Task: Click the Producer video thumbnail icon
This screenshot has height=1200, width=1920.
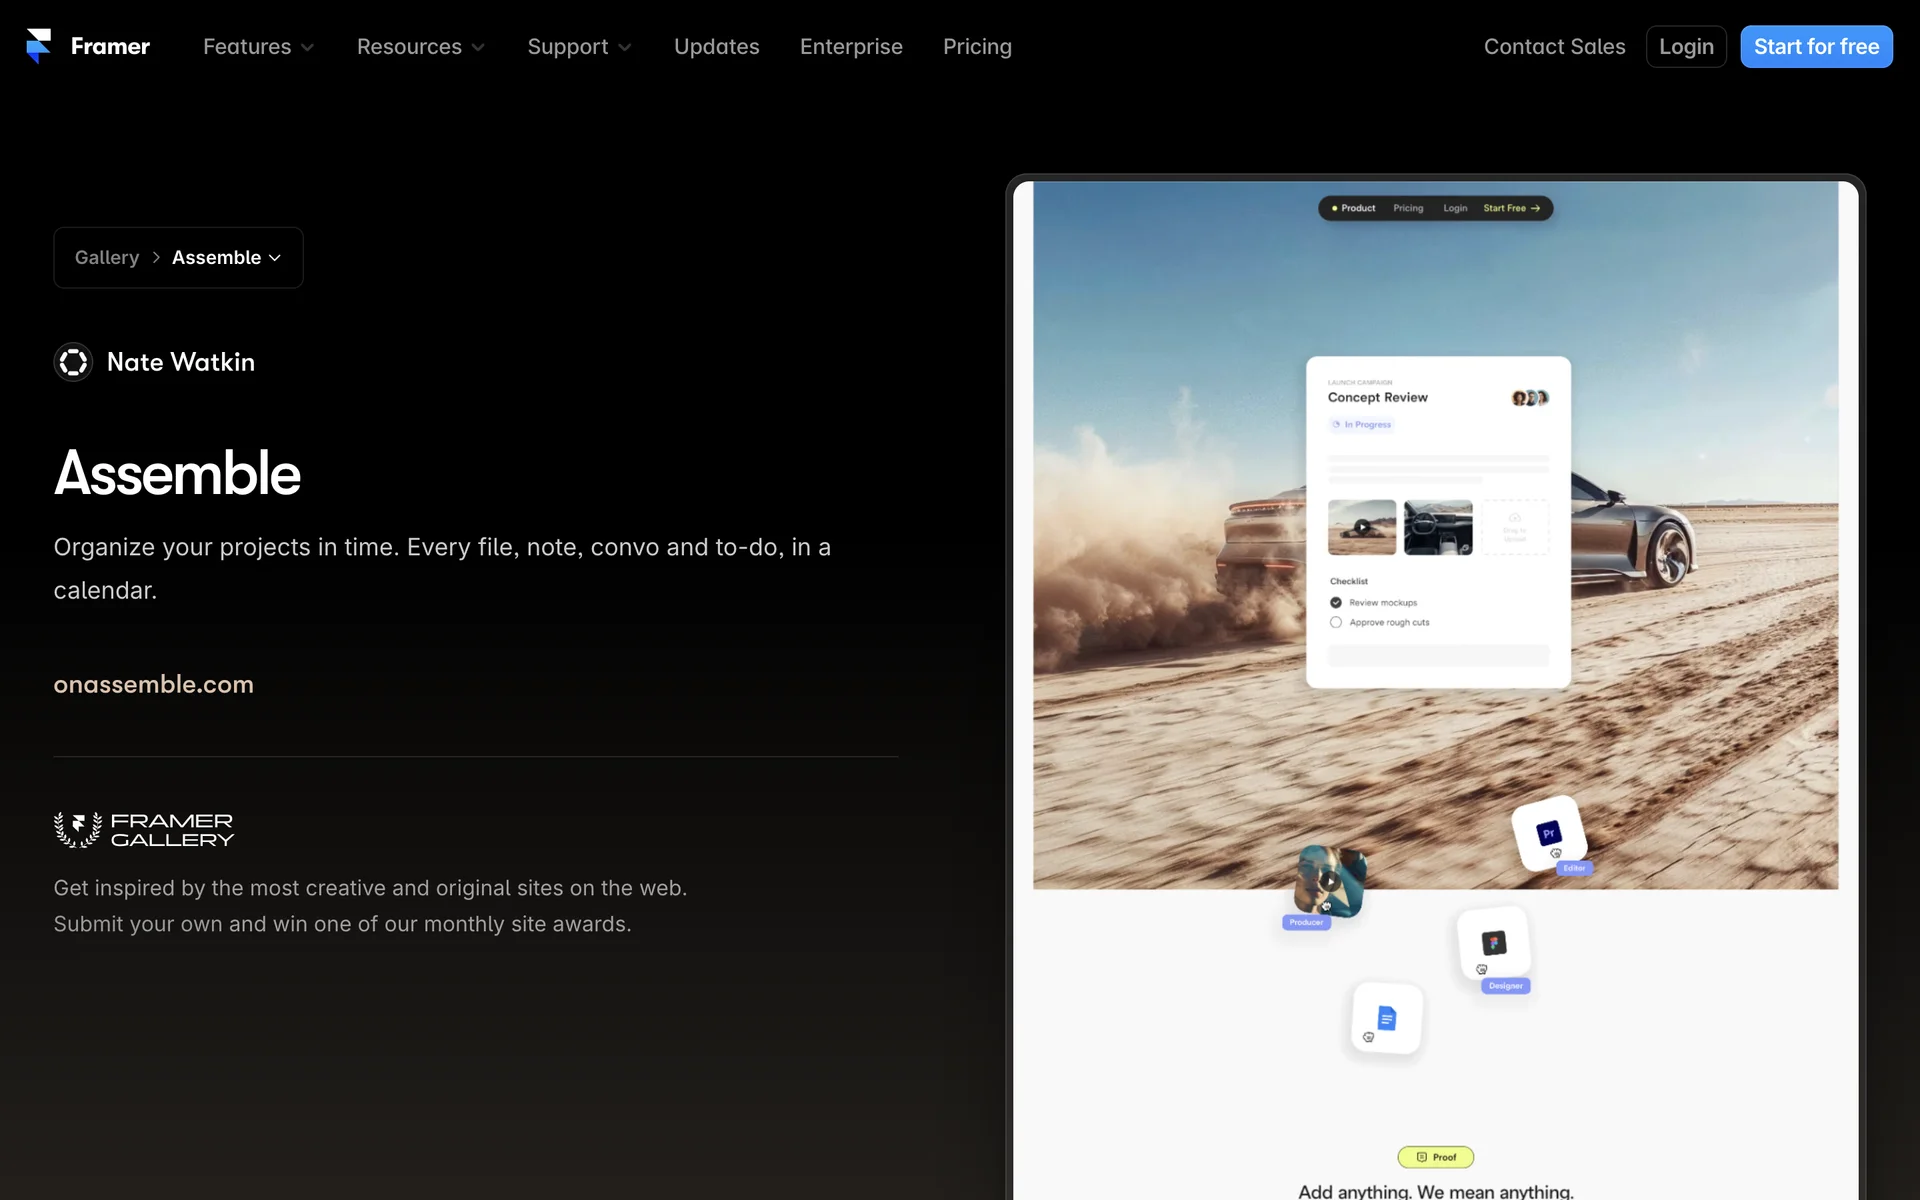Action: pyautogui.click(x=1329, y=881)
